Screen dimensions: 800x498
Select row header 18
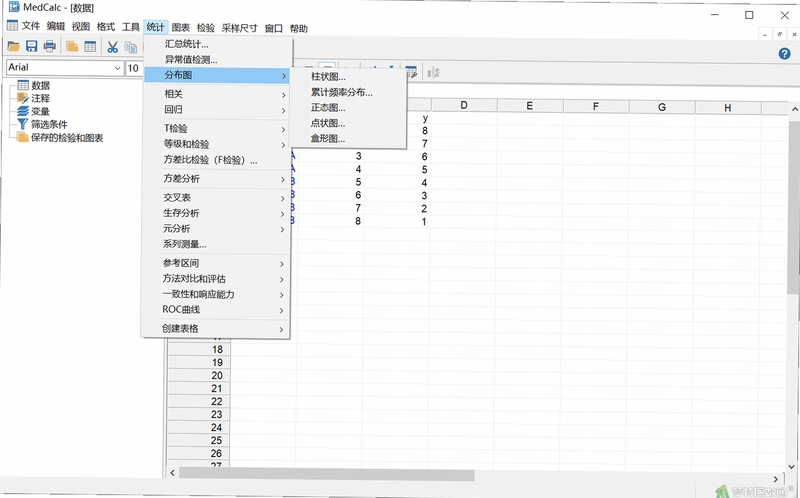pyautogui.click(x=198, y=350)
